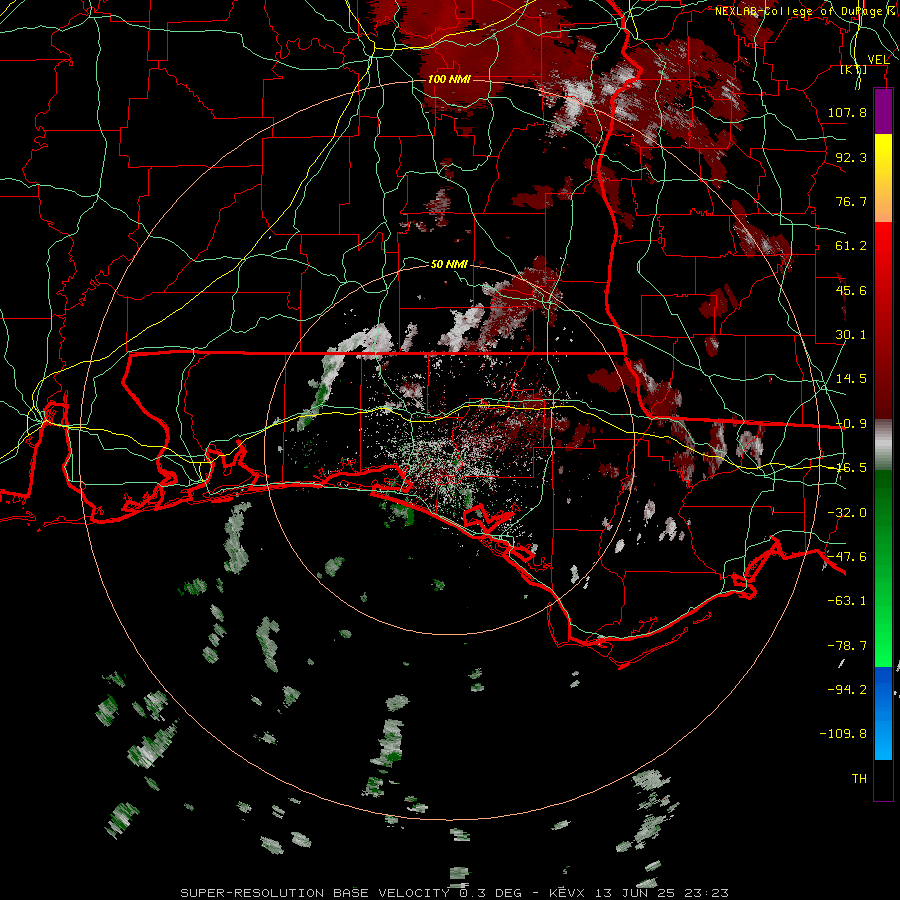Image resolution: width=900 pixels, height=900 pixels.
Task: Click the 50 NMI range ring label
Action: (x=449, y=264)
